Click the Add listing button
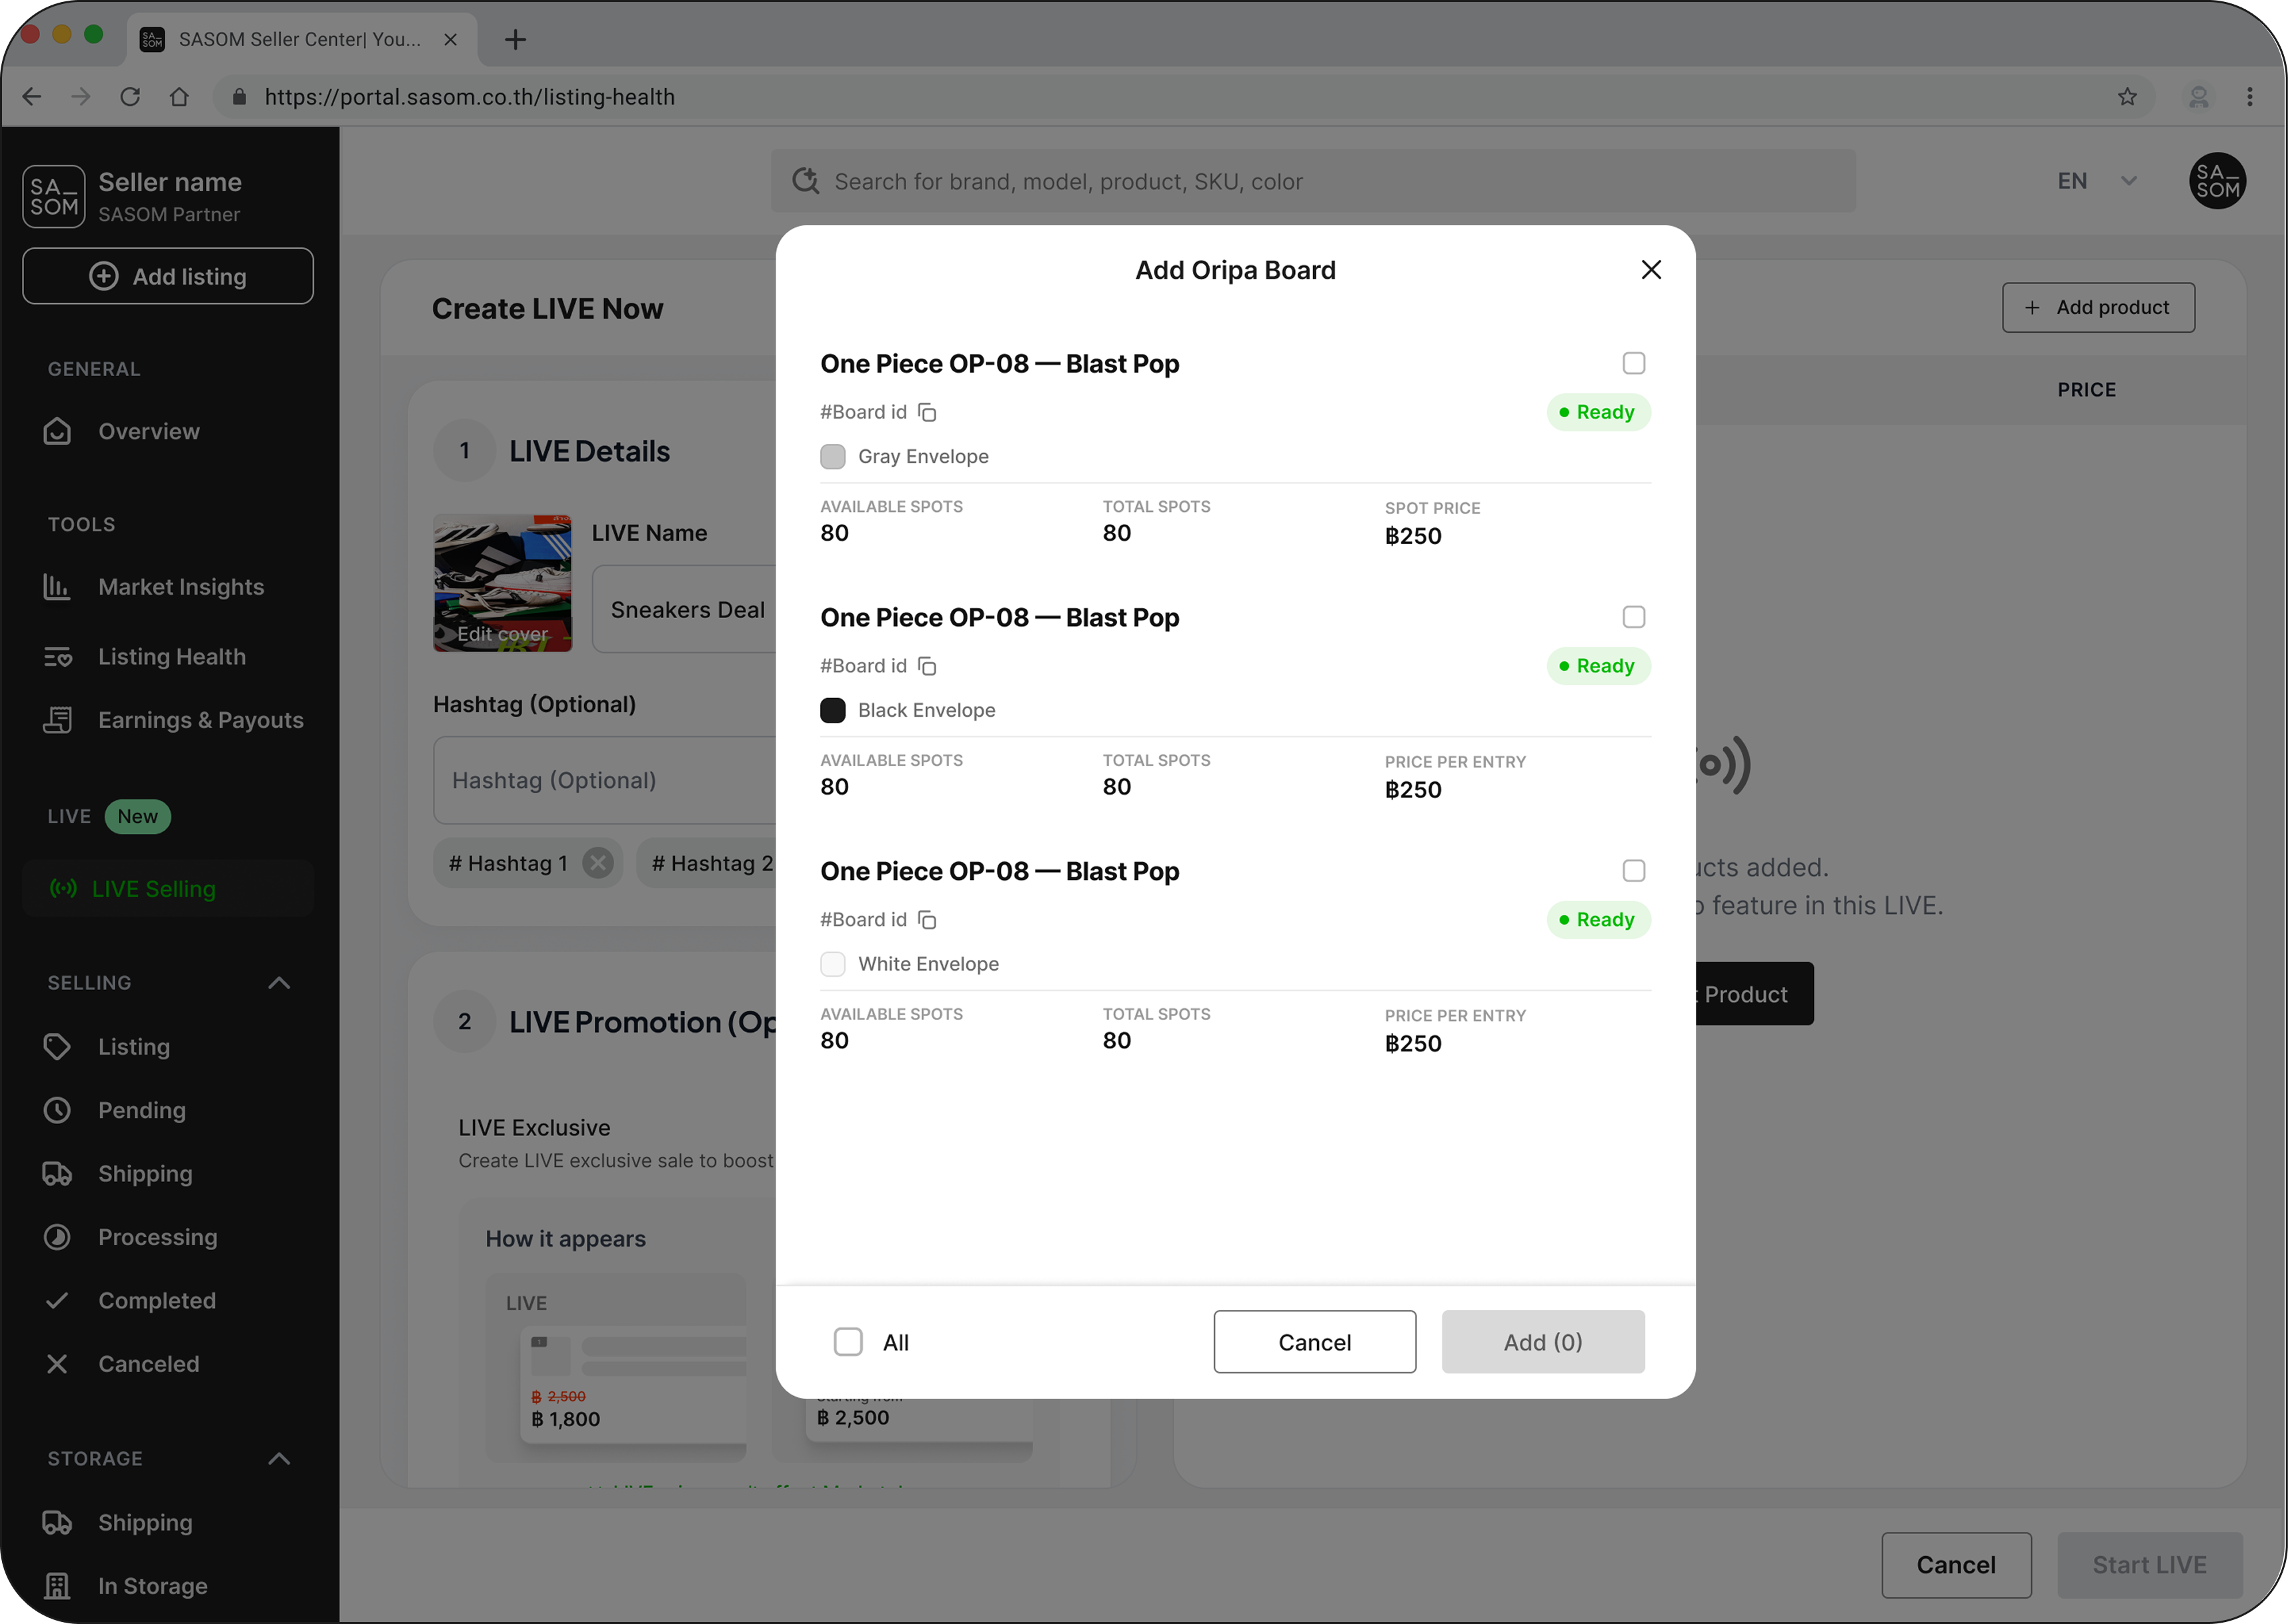Image resolution: width=2288 pixels, height=1624 pixels. (168, 277)
